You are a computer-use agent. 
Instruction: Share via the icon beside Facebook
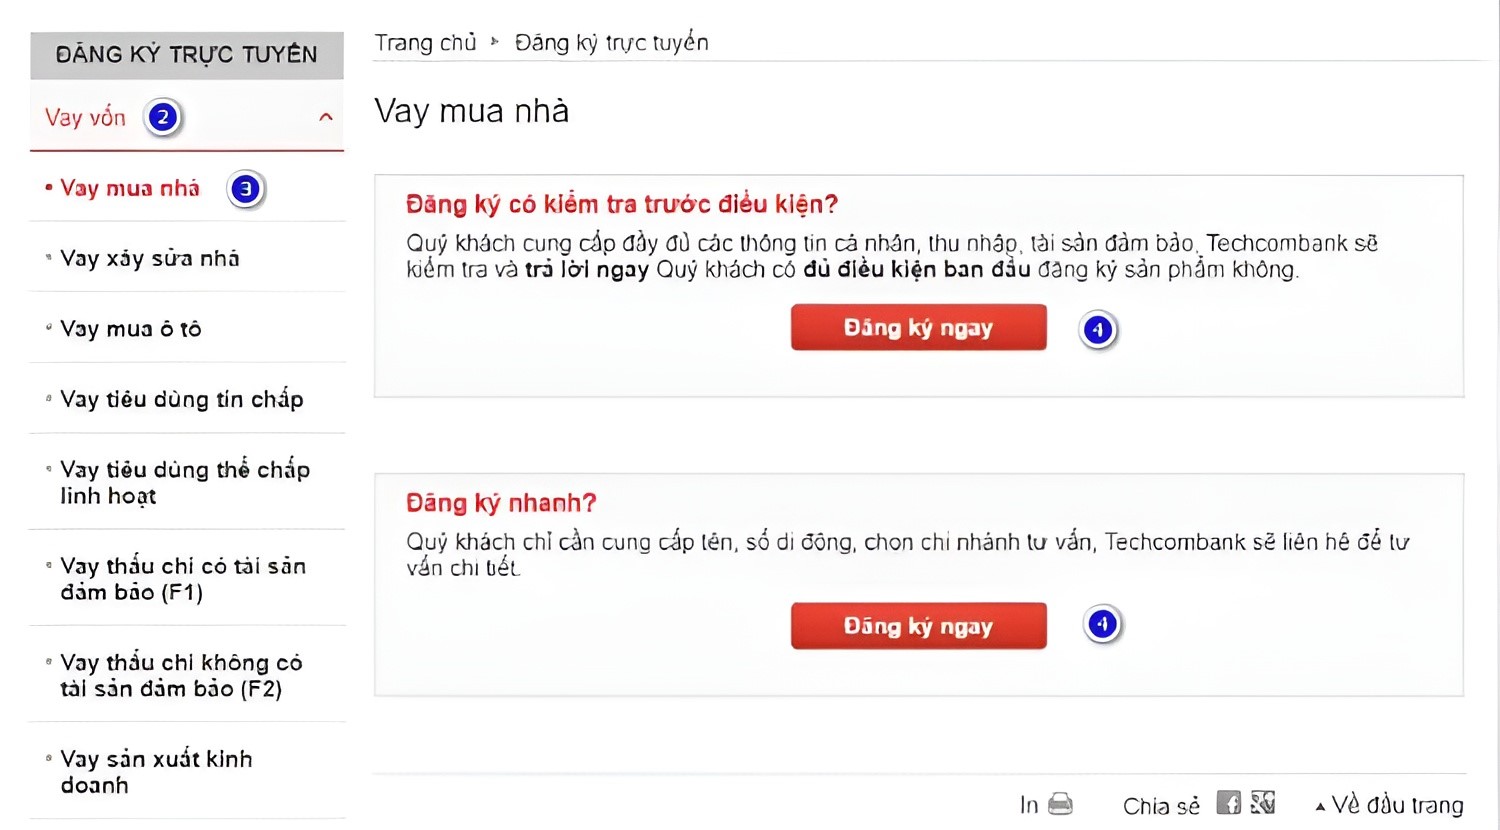pyautogui.click(x=1263, y=803)
